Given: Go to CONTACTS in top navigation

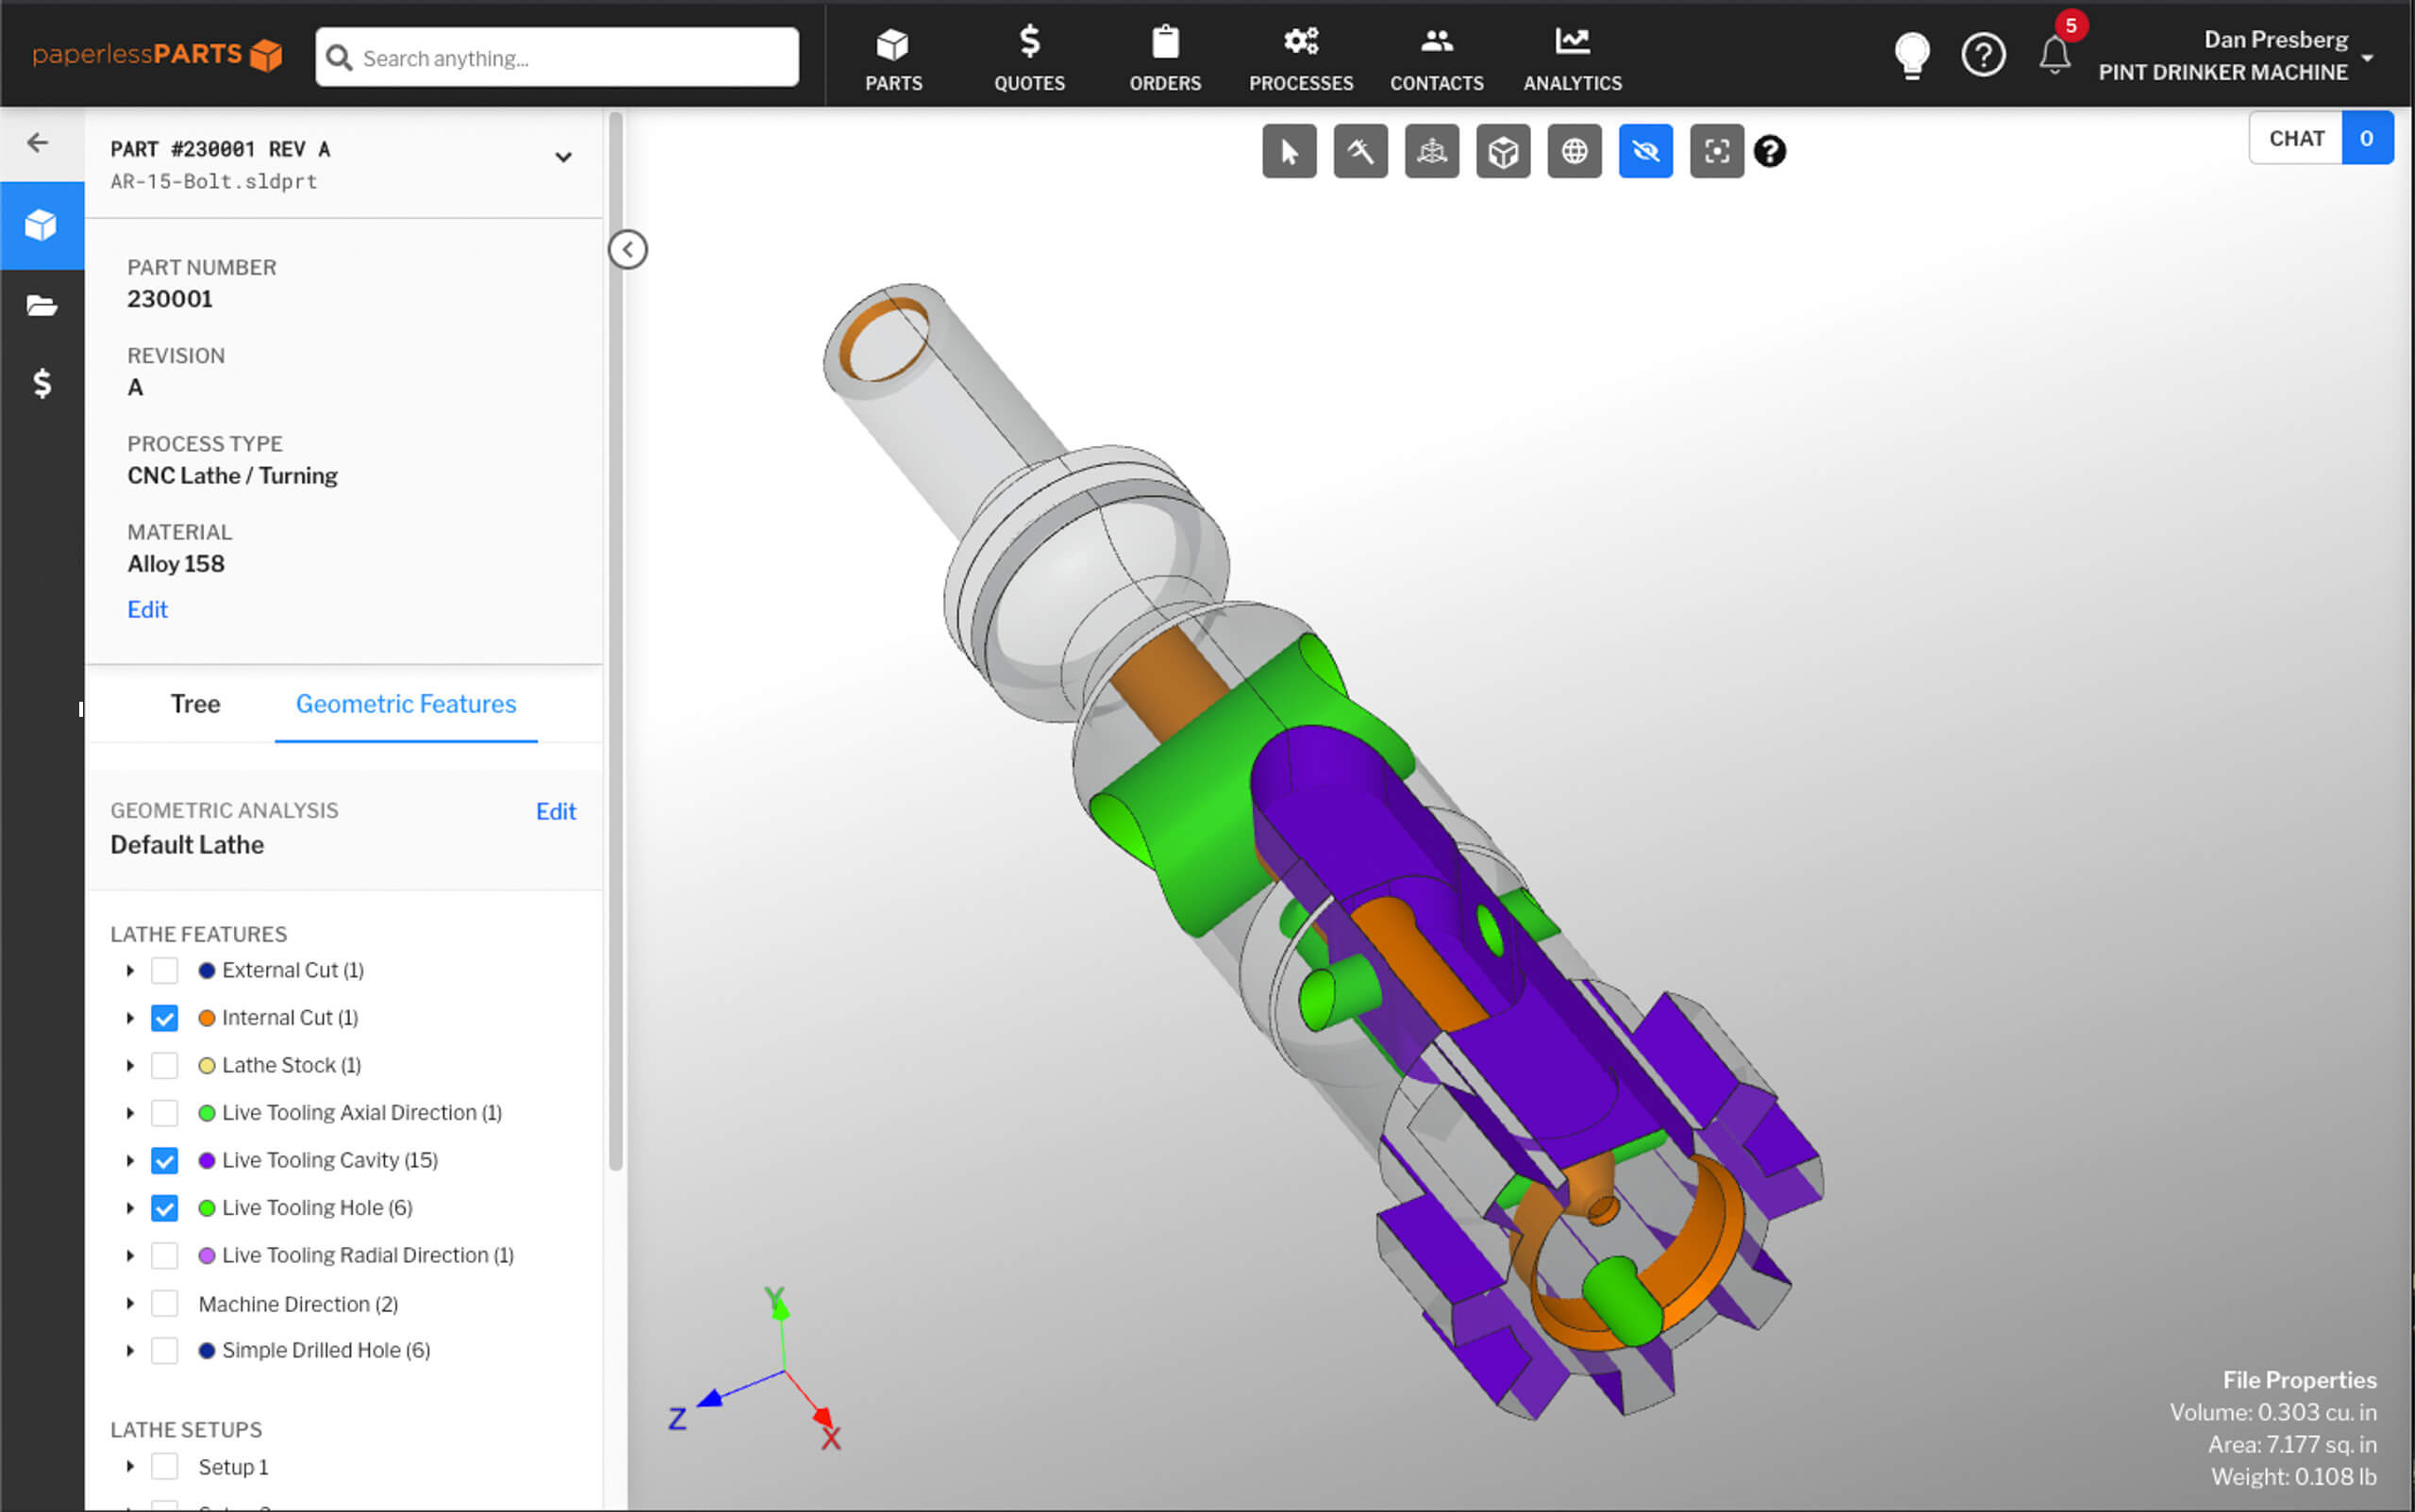Looking at the screenshot, I should 1437,59.
